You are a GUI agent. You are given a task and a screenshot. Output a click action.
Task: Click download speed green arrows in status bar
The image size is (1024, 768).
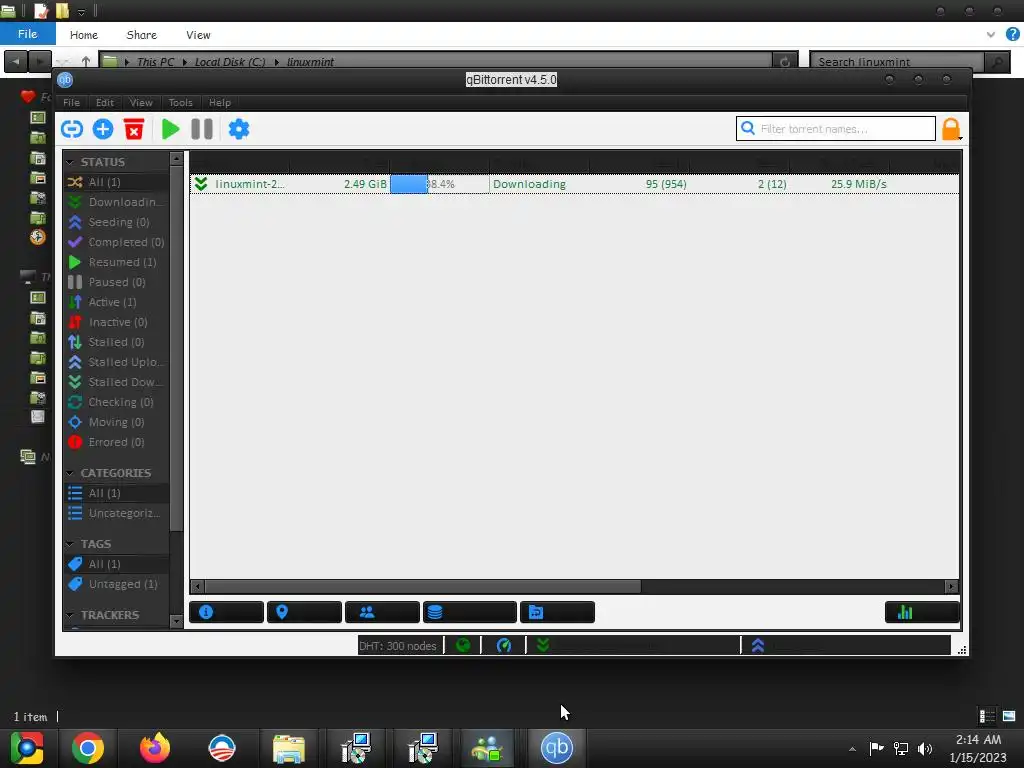click(x=543, y=645)
